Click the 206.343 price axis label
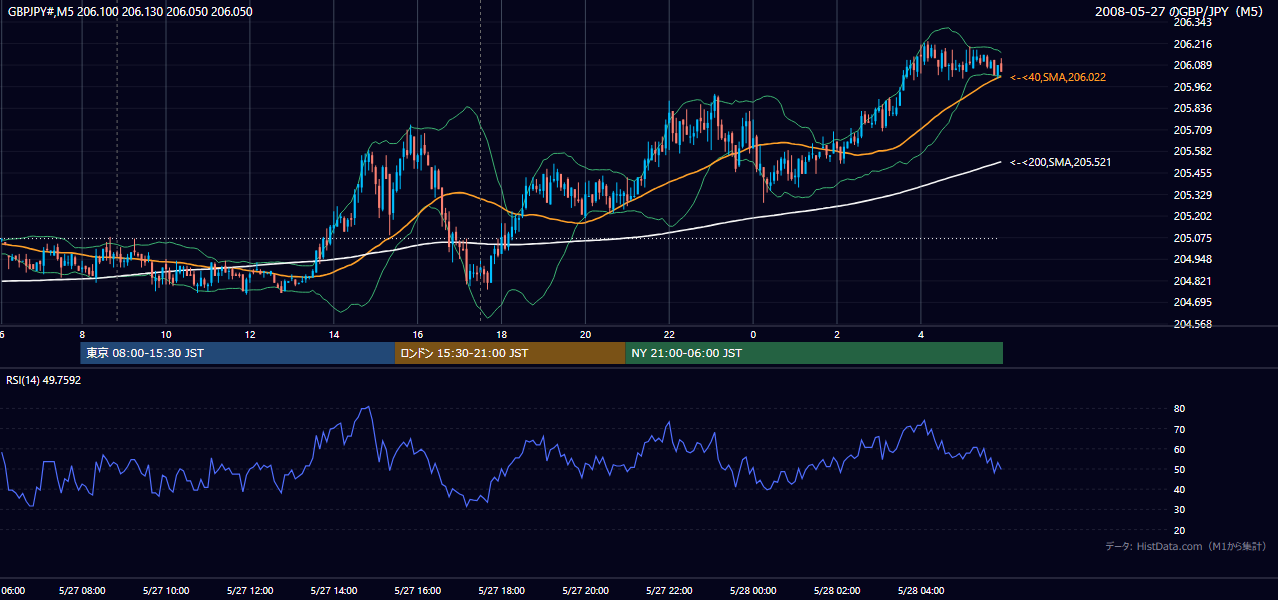1278x600 pixels. pyautogui.click(x=1192, y=22)
